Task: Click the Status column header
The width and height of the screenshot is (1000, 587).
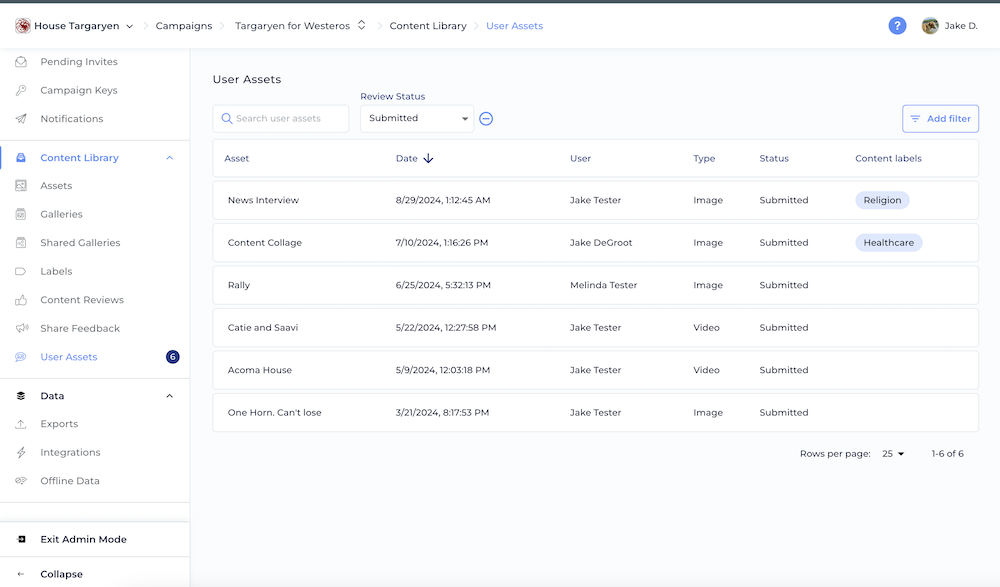Action: coord(774,158)
